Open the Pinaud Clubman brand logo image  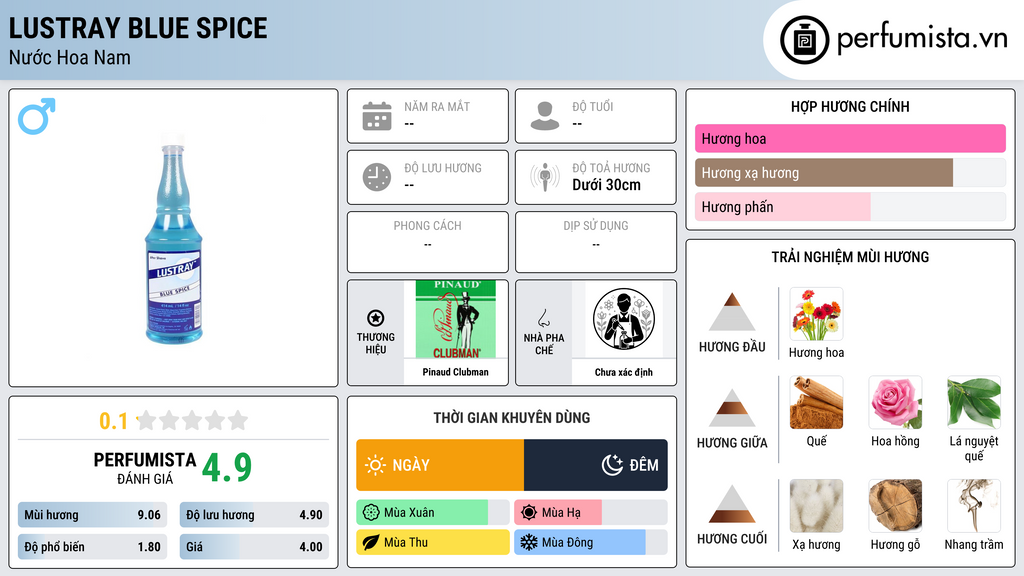click(456, 319)
